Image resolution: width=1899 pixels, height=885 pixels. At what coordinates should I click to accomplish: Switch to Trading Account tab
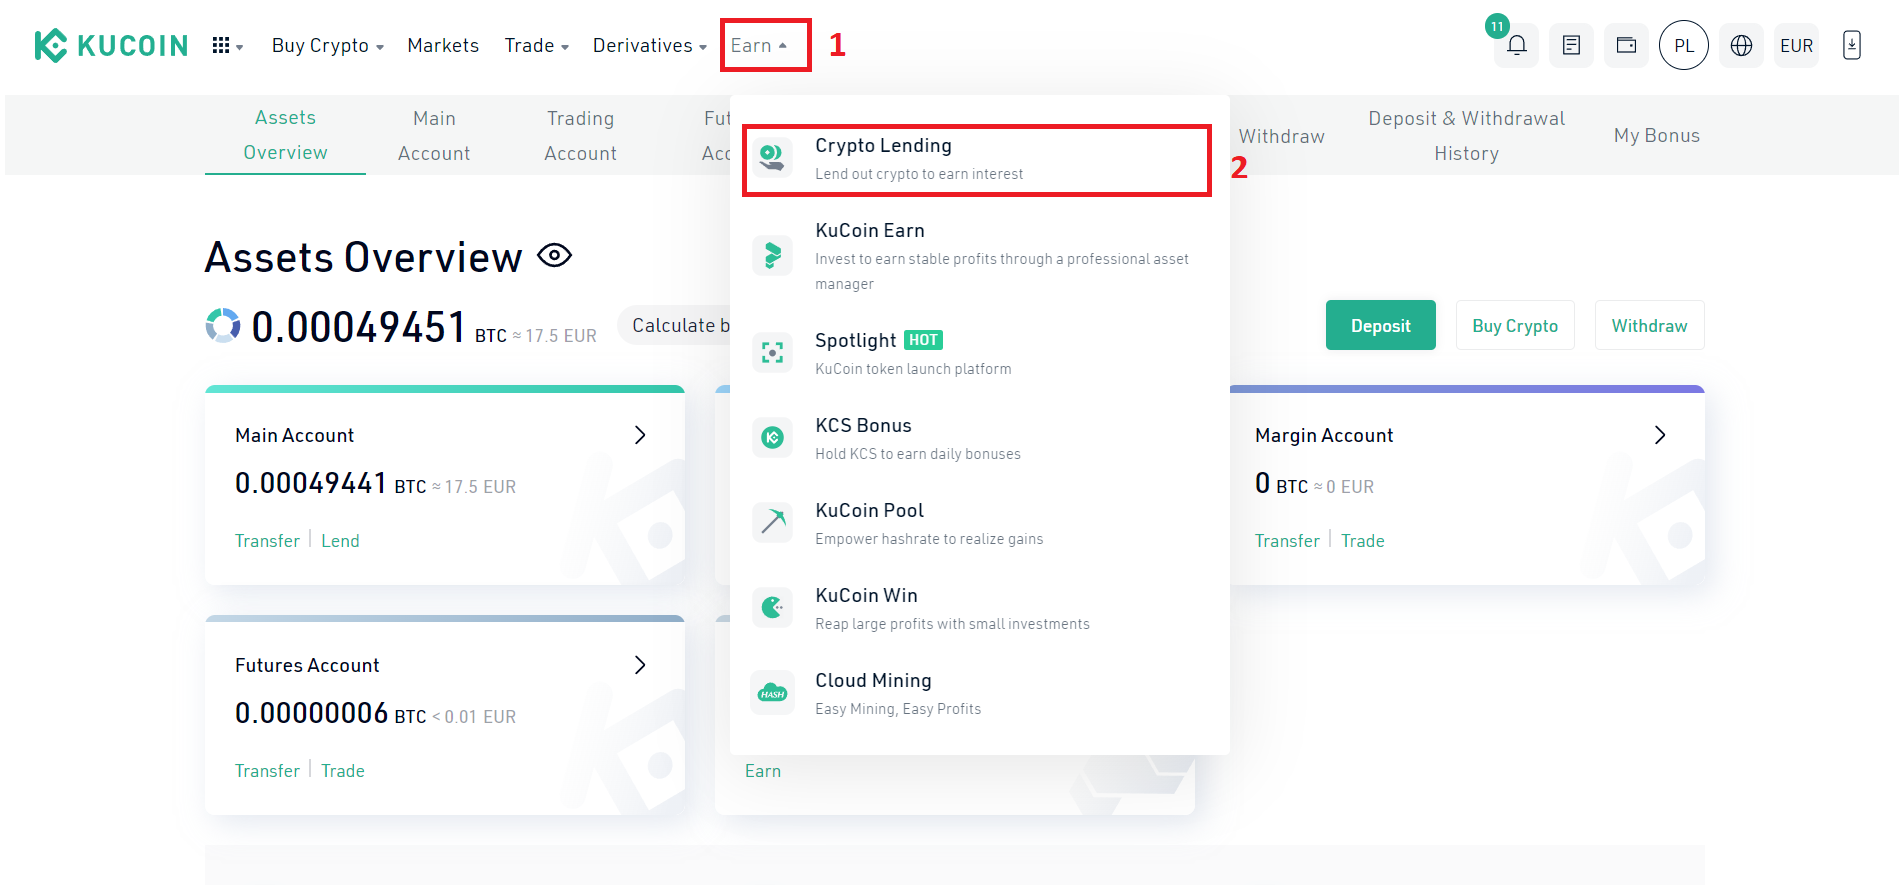click(x=580, y=135)
